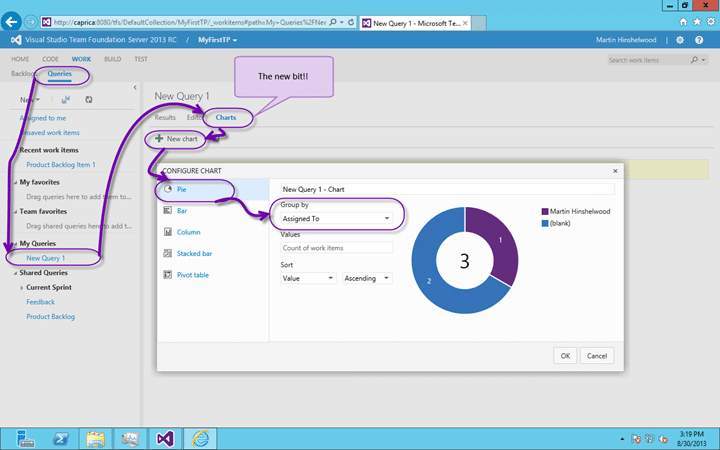This screenshot has width=720, height=450.
Task: Open PowerShell from taskbar
Action: point(61,439)
